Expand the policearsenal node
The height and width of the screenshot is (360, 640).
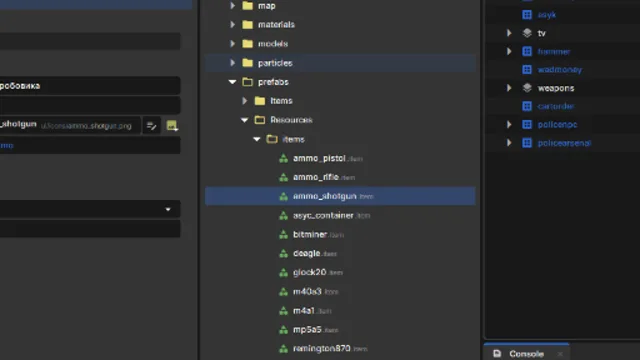pyautogui.click(x=509, y=143)
